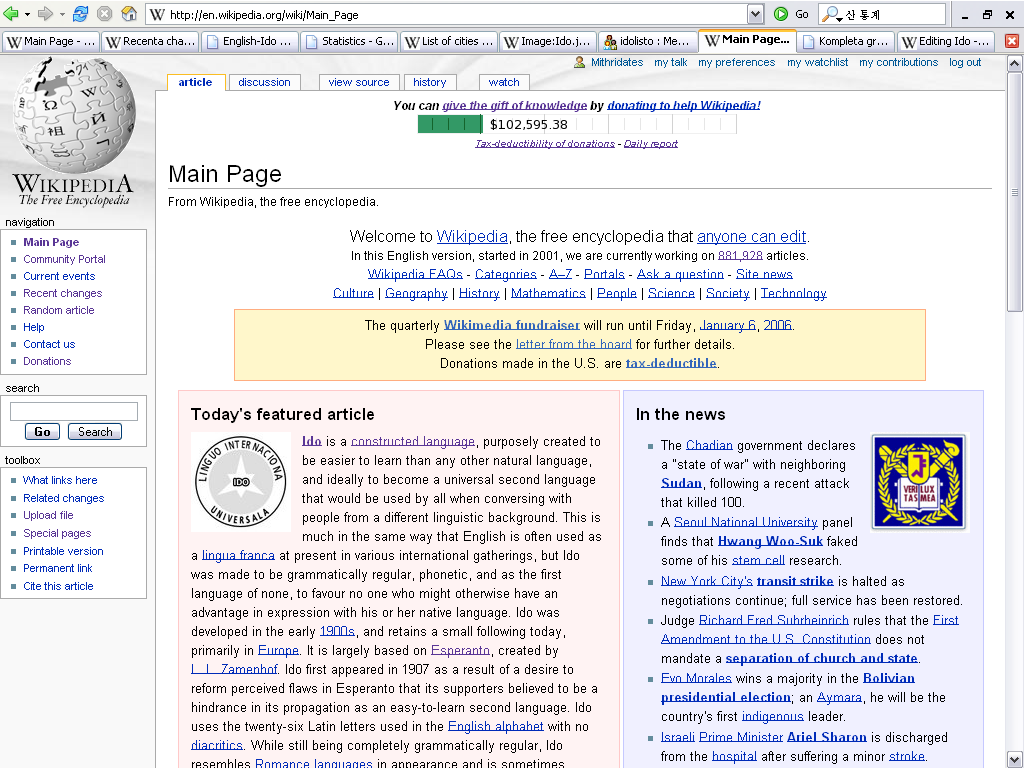Expand the address bar URL dropdown

coord(755,14)
